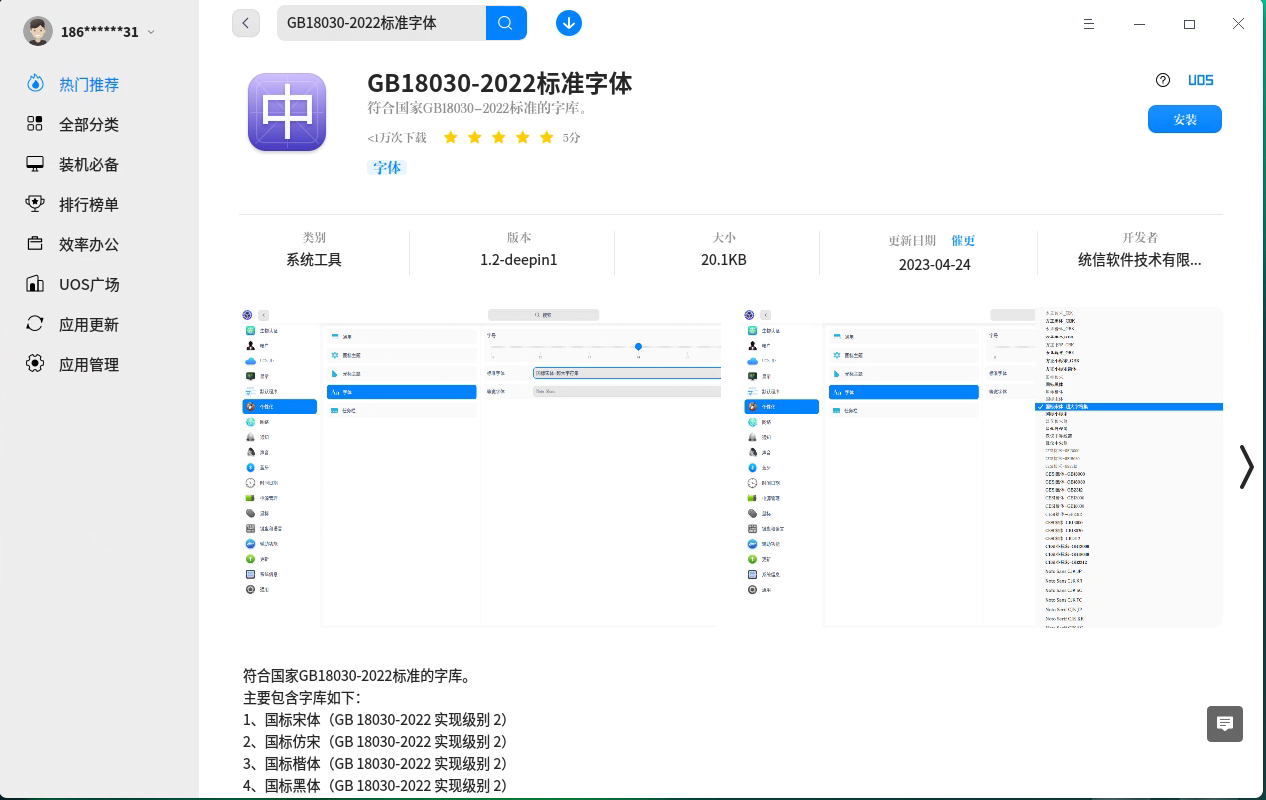Click the 应用更新 refresh icon

point(35,324)
